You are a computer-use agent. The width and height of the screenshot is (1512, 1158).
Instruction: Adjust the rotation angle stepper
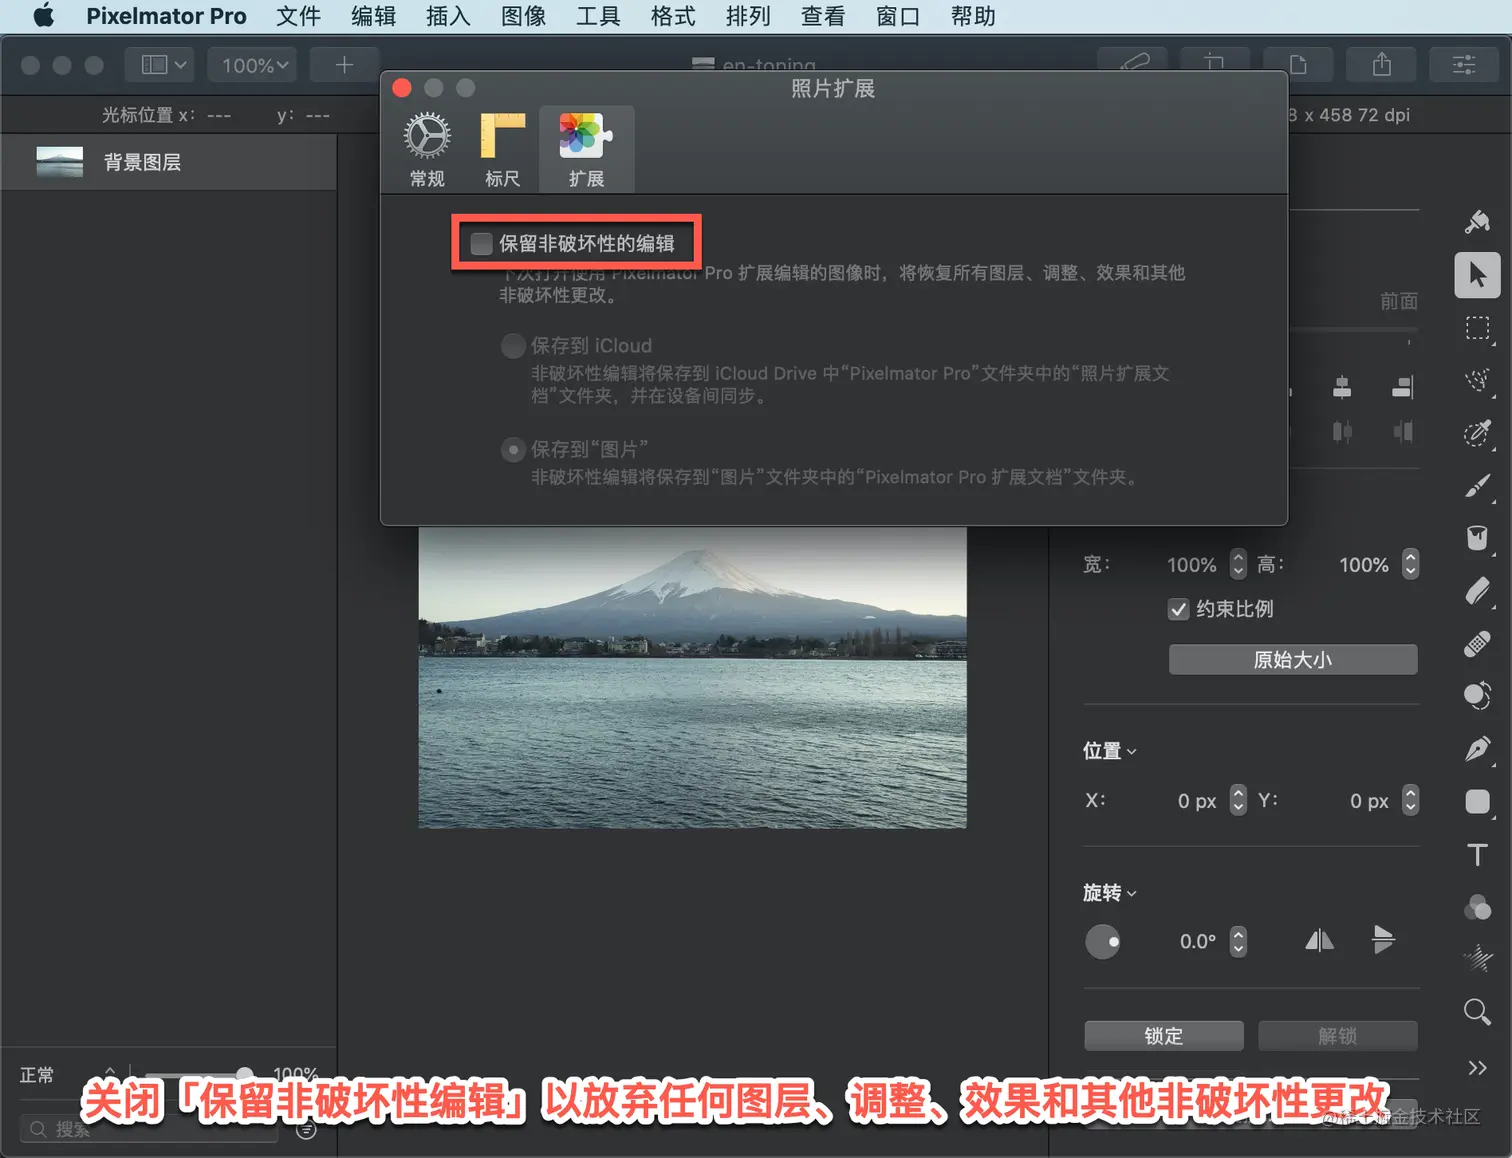1238,941
